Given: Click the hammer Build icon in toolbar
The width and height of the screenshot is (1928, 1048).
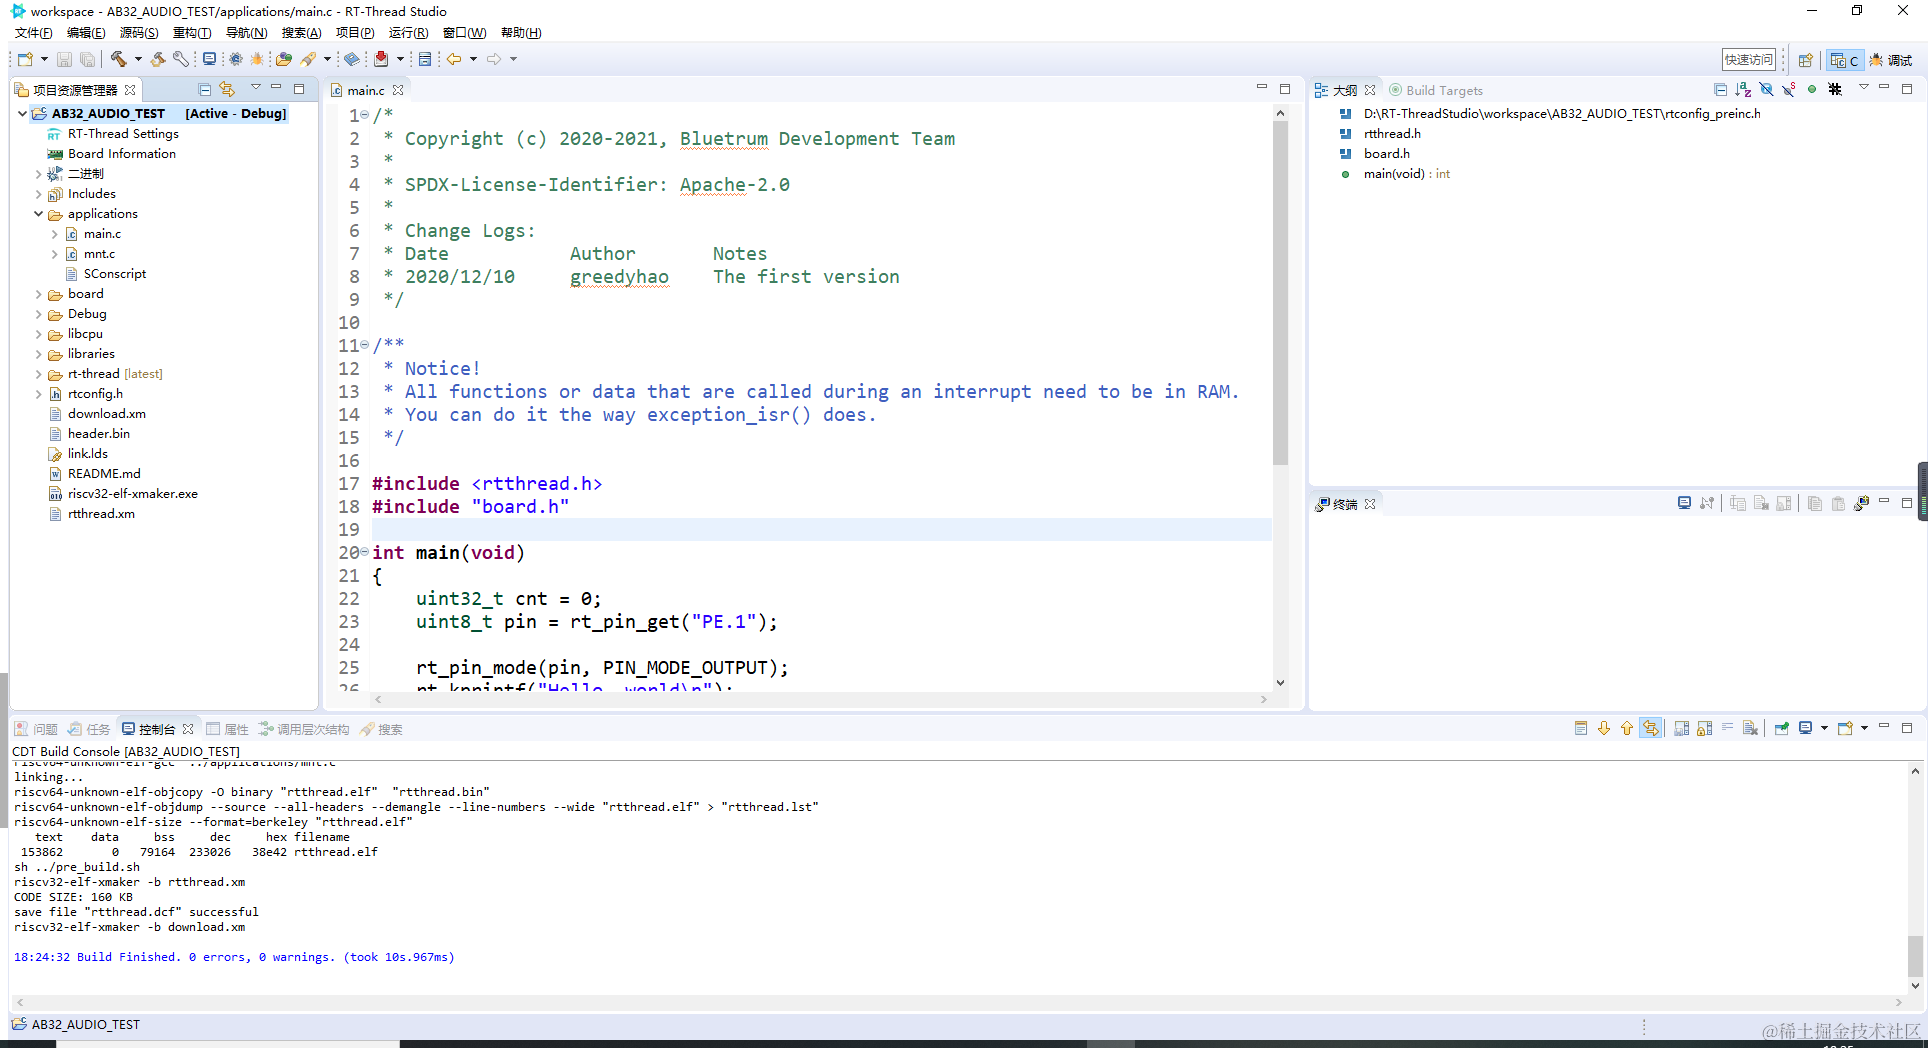Looking at the screenshot, I should [x=118, y=59].
